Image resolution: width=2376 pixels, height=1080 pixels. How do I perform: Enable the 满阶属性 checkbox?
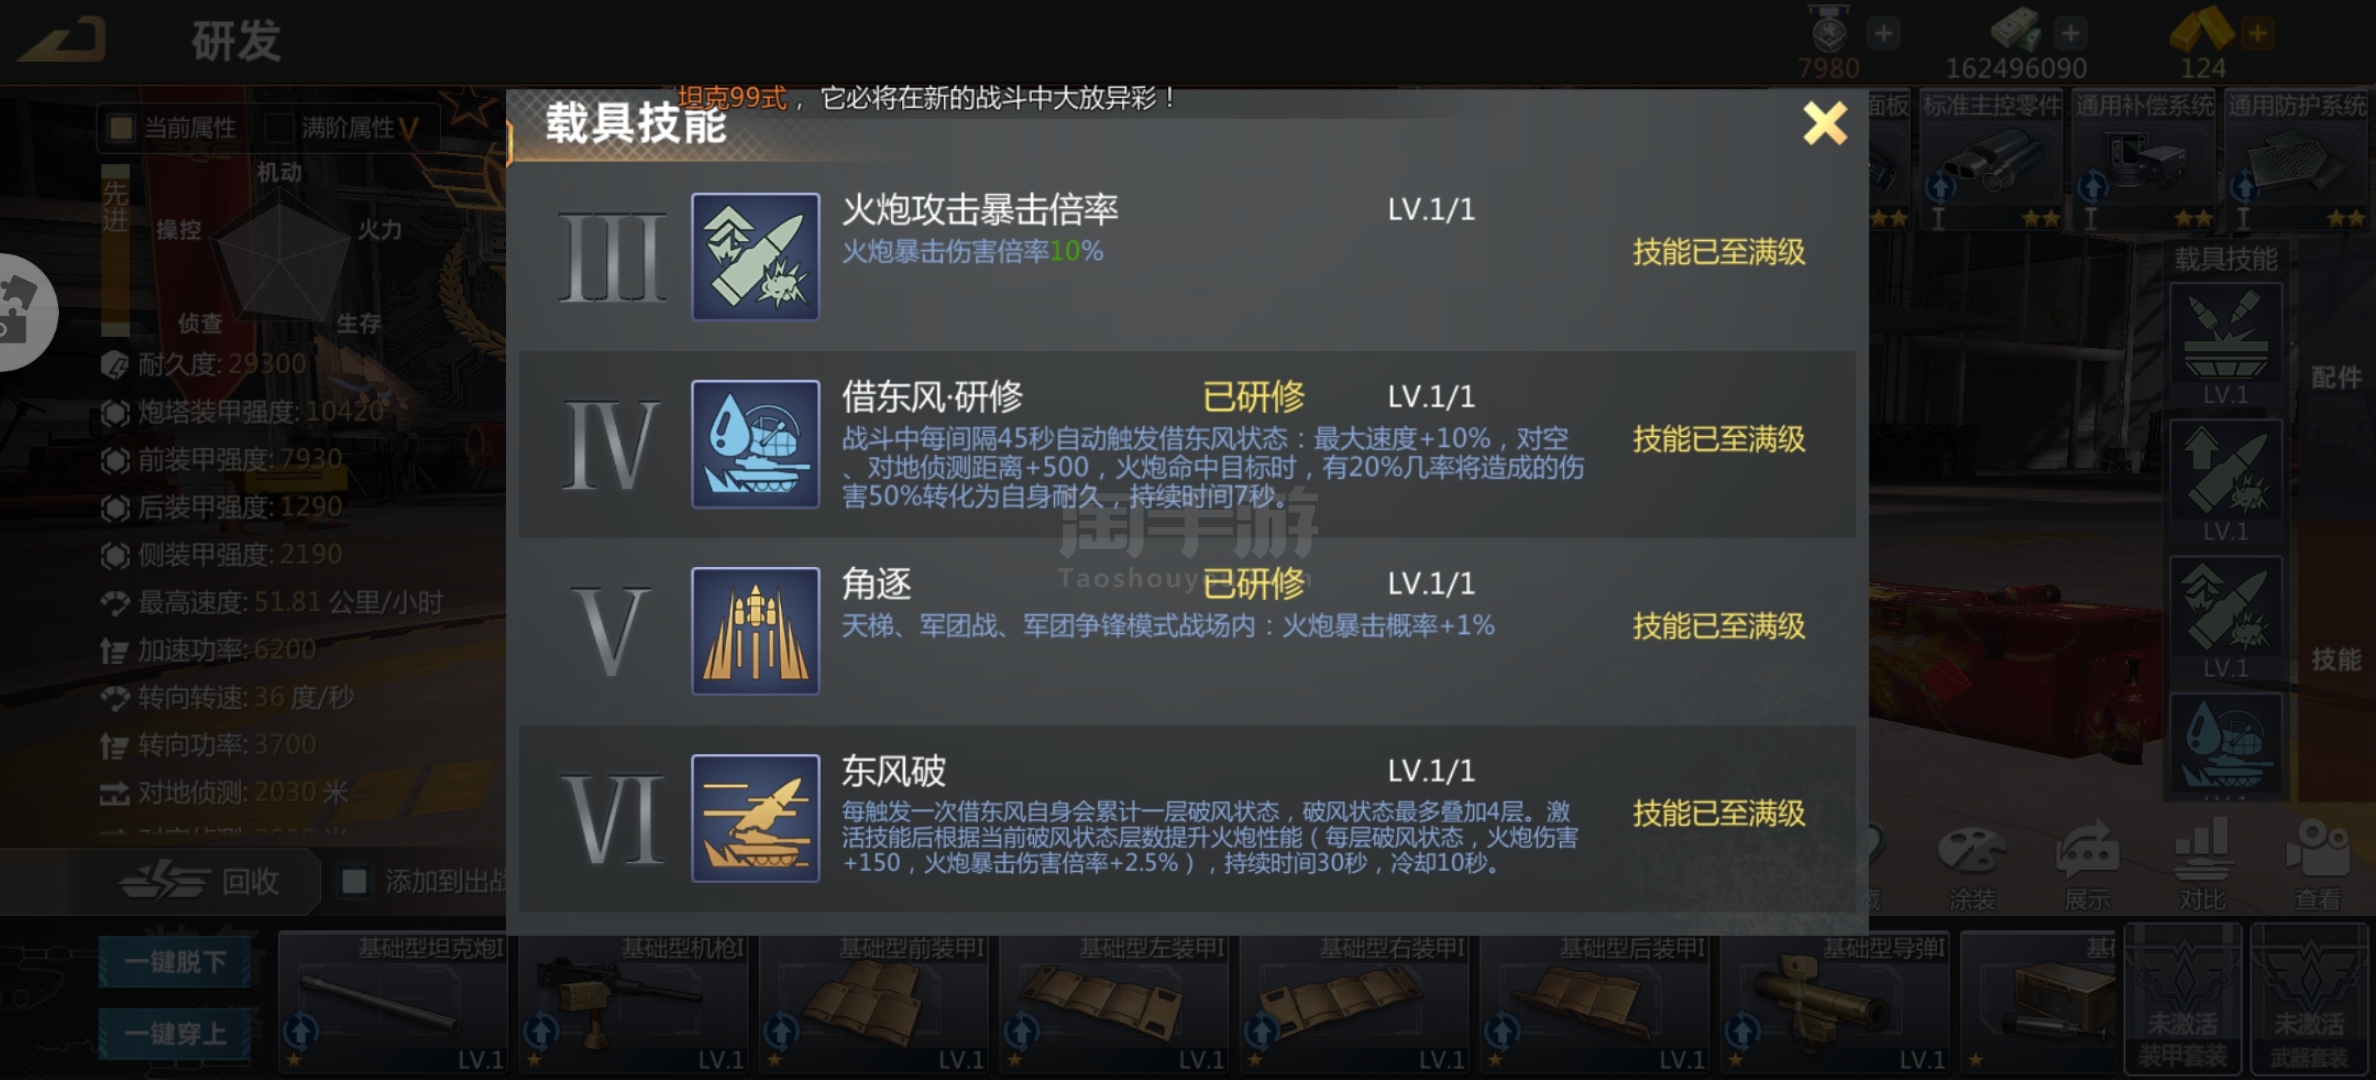(x=279, y=128)
